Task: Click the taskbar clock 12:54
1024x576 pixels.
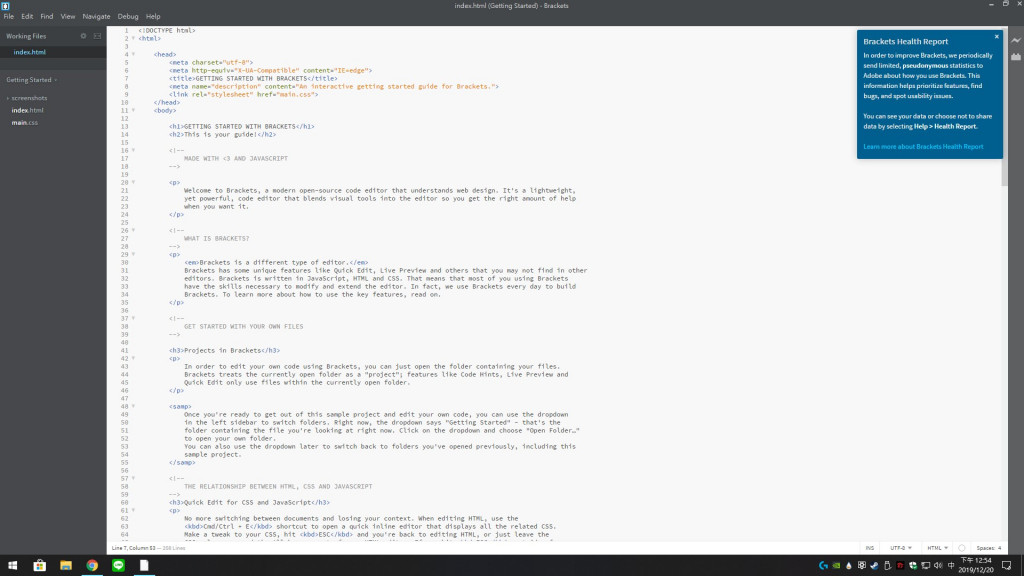Action: pyautogui.click(x=976, y=565)
